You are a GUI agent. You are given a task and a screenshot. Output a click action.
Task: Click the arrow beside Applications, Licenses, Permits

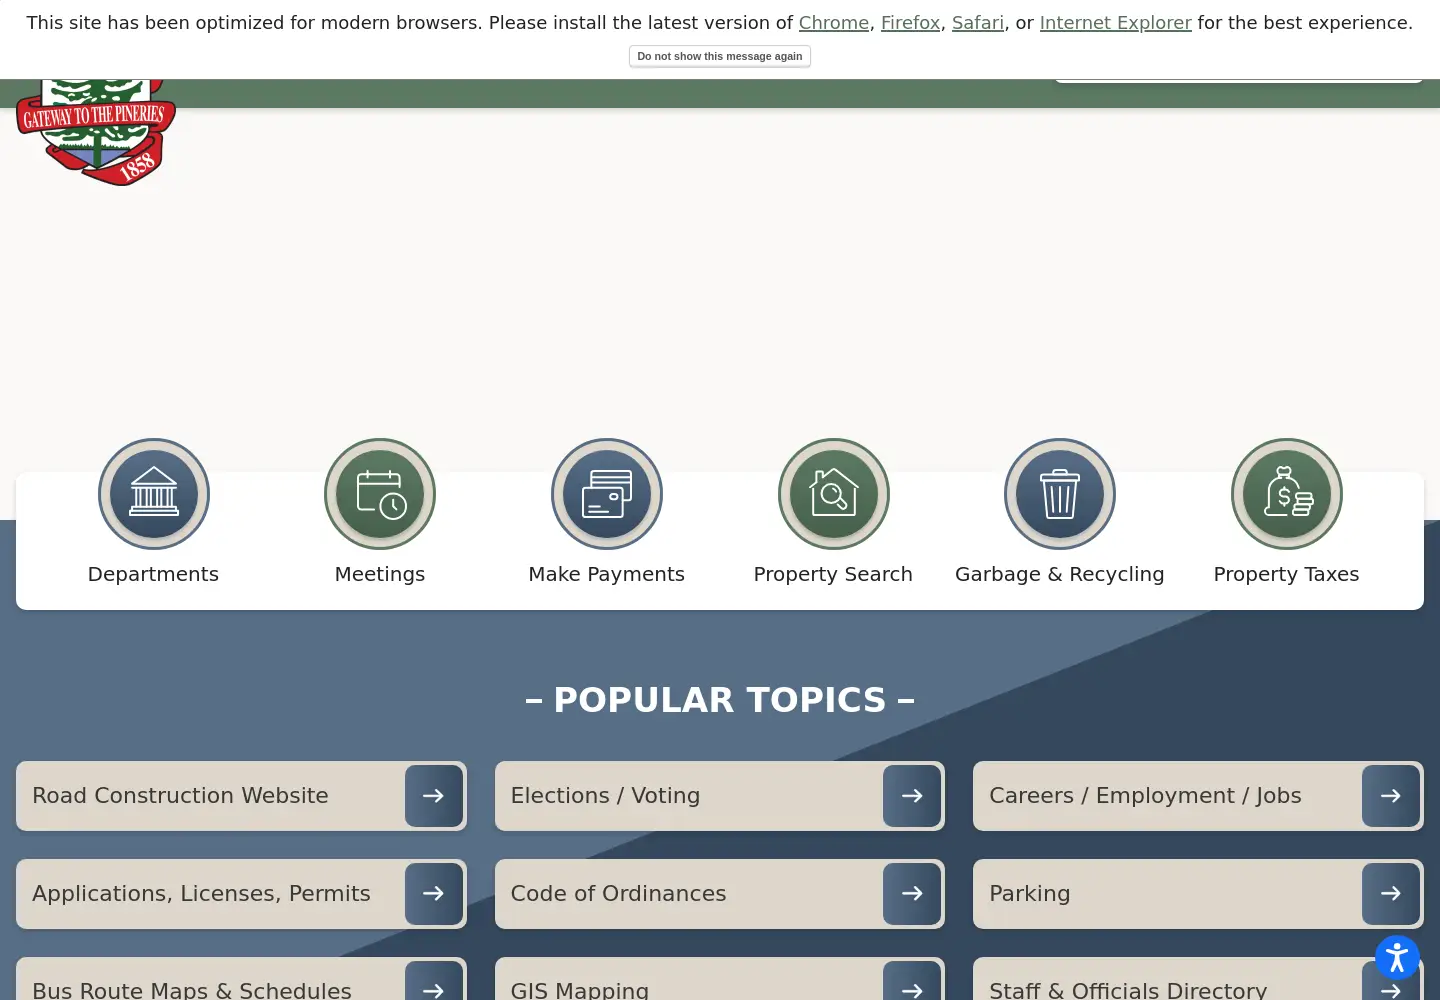pyautogui.click(x=433, y=894)
